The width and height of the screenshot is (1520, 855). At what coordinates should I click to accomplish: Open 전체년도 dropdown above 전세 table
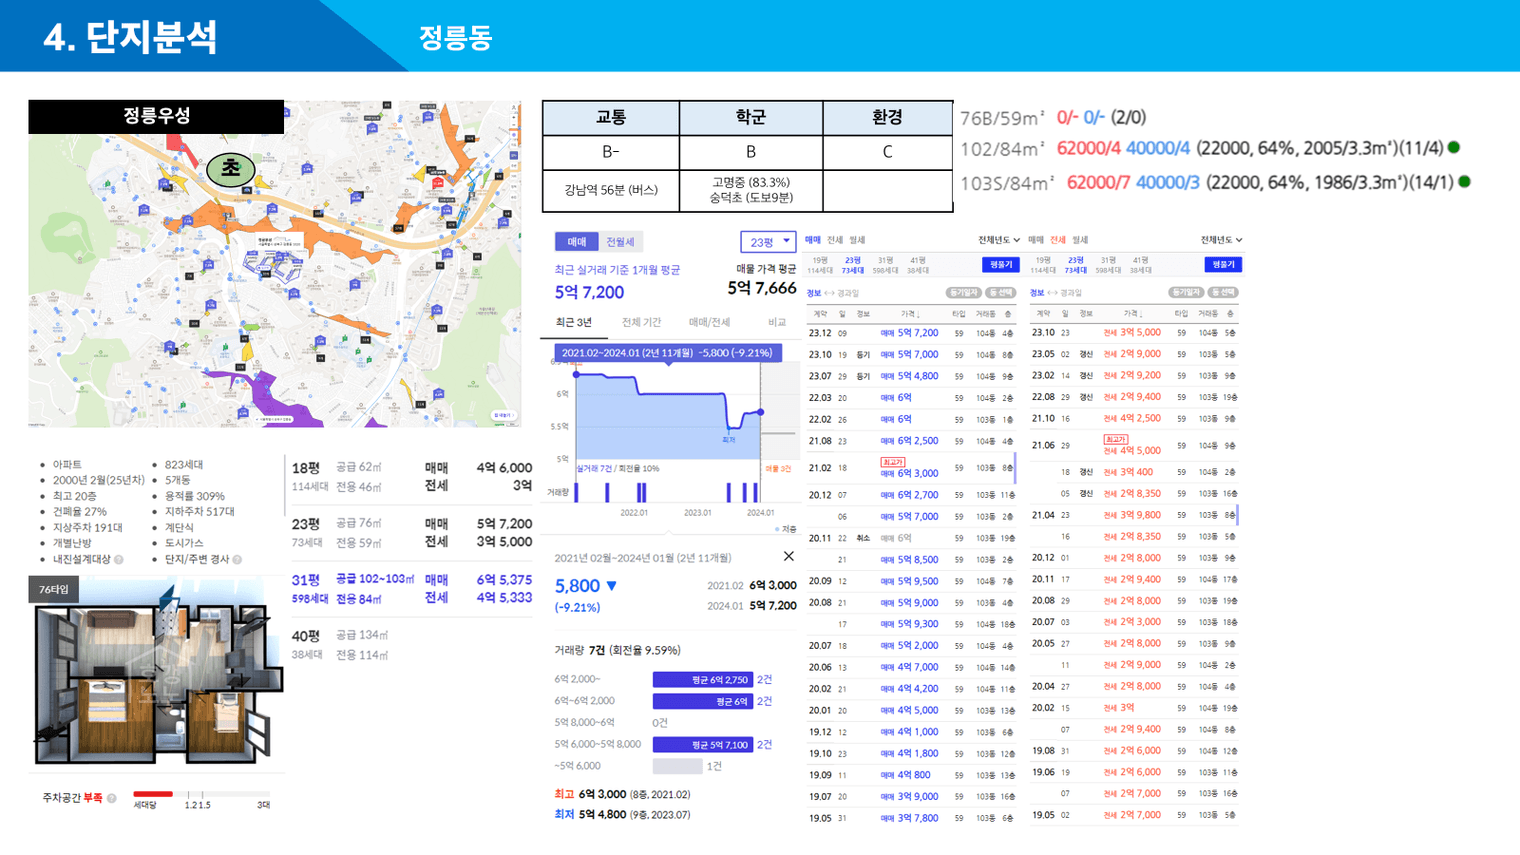click(1221, 240)
